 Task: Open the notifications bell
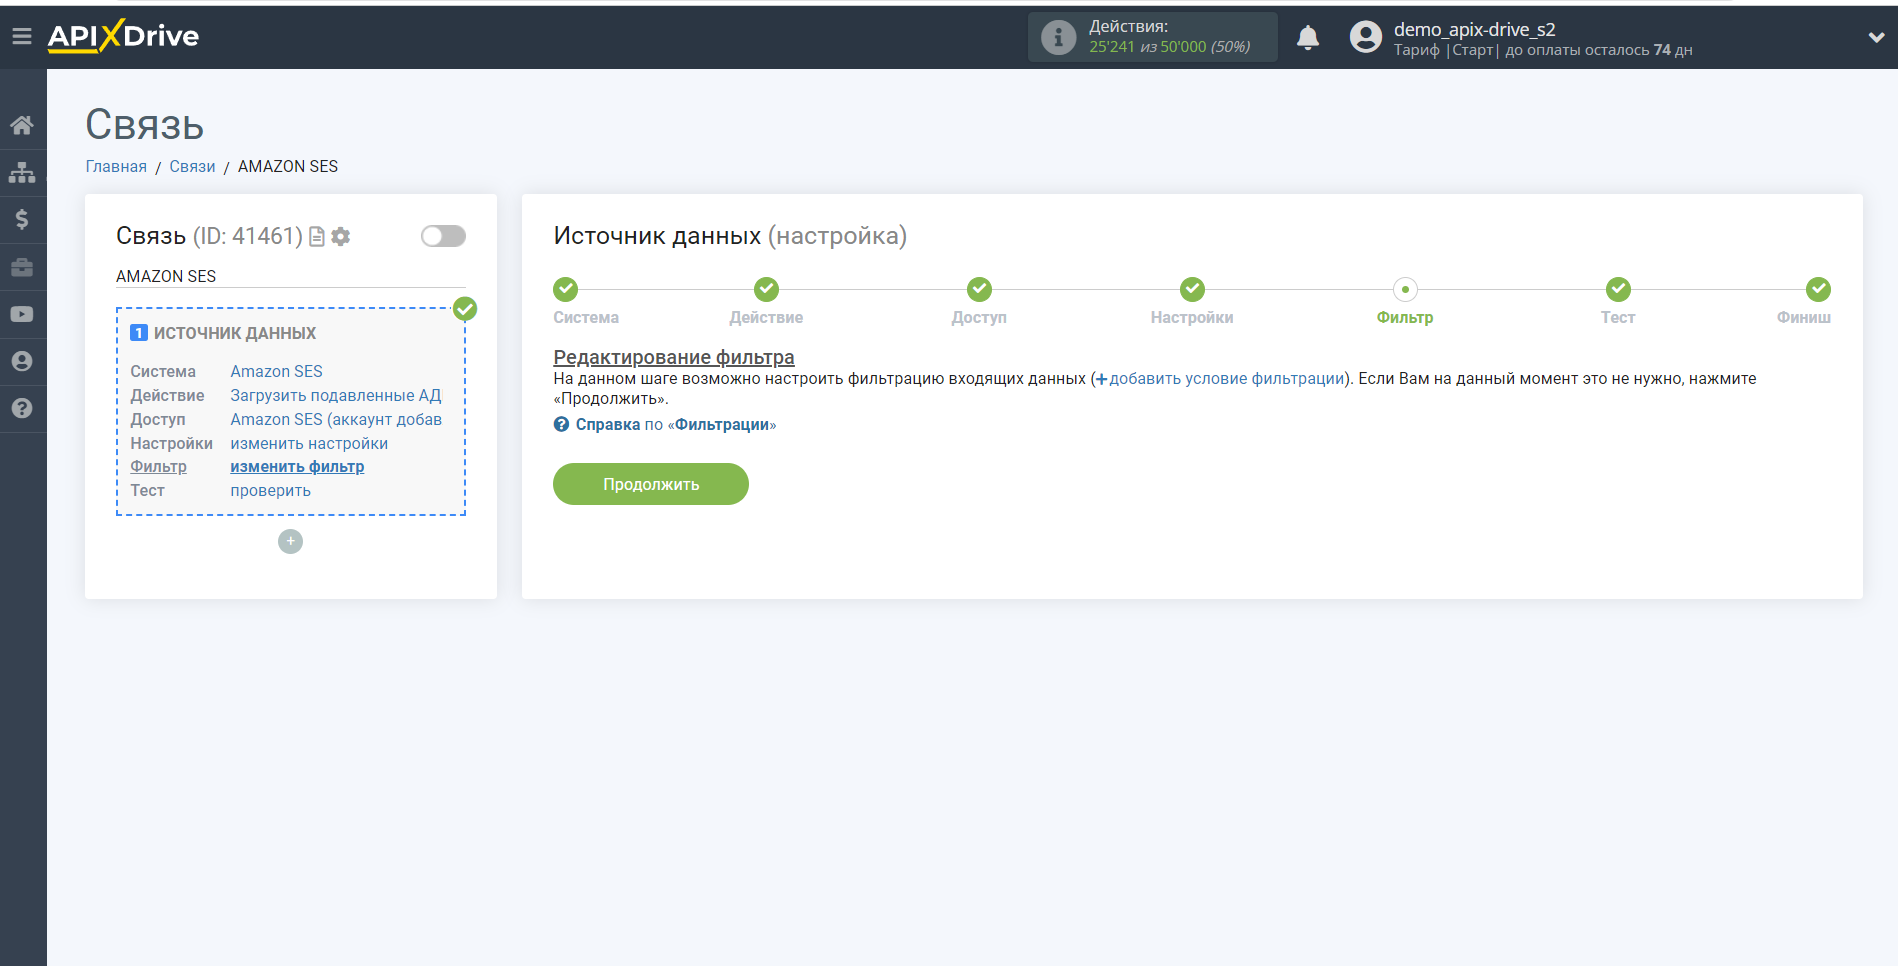point(1308,38)
